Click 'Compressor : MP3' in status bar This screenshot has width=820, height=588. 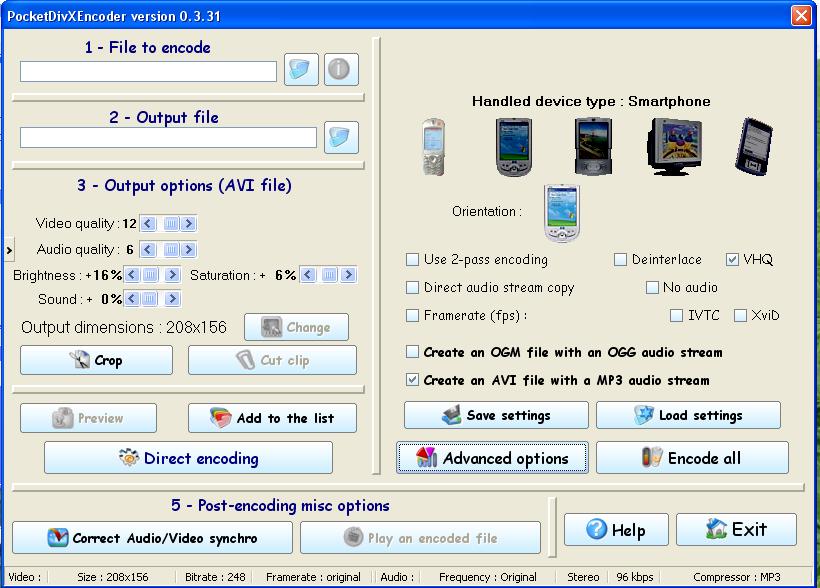pyautogui.click(x=736, y=577)
